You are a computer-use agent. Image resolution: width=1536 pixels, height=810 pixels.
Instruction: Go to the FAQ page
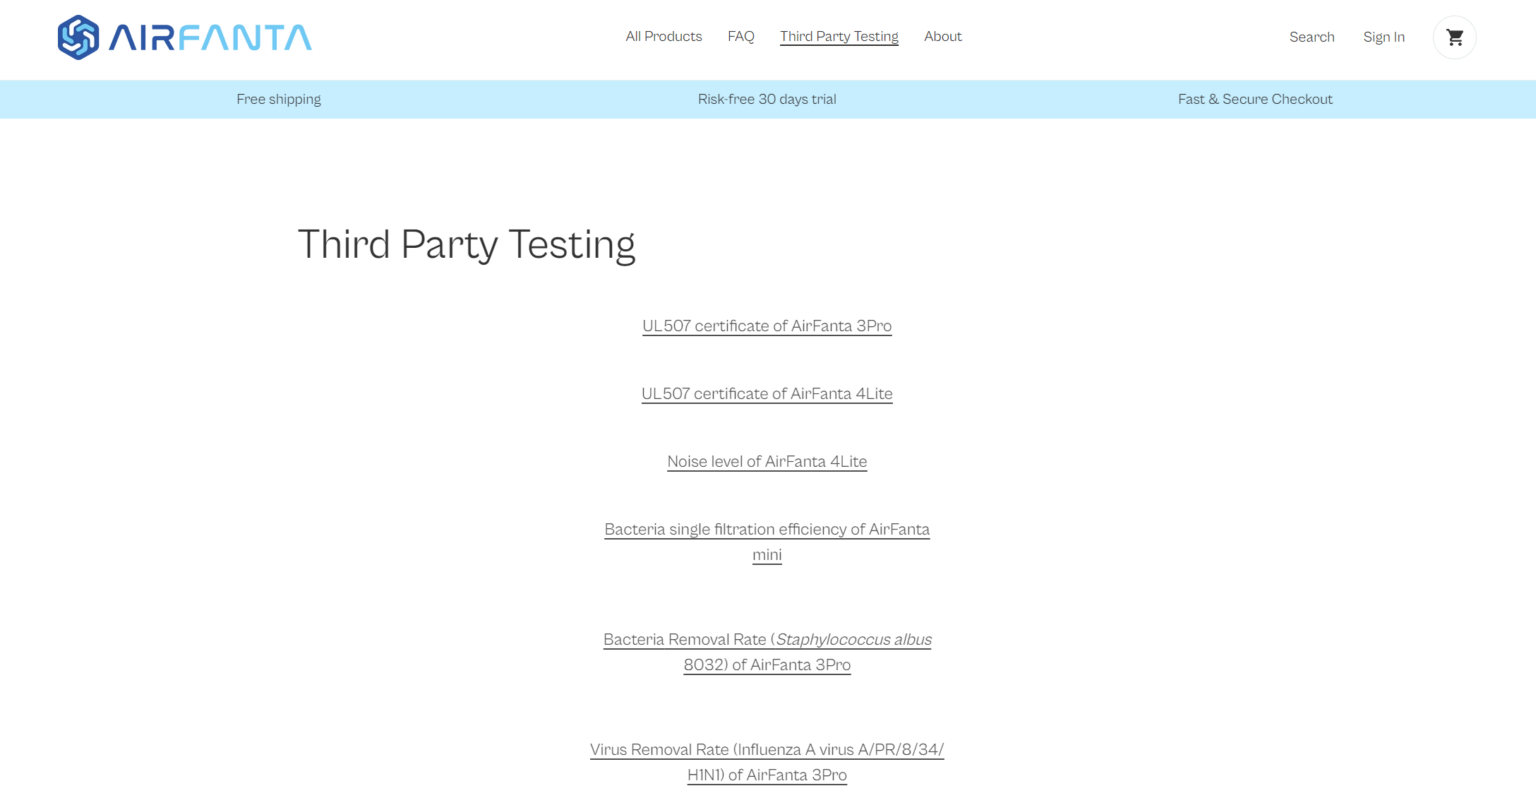point(741,37)
